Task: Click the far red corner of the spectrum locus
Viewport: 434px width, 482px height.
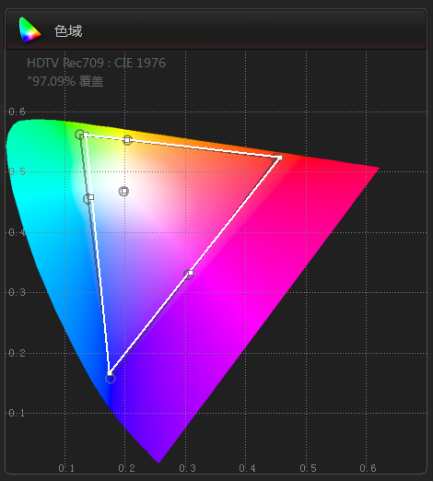Action: click(377, 169)
